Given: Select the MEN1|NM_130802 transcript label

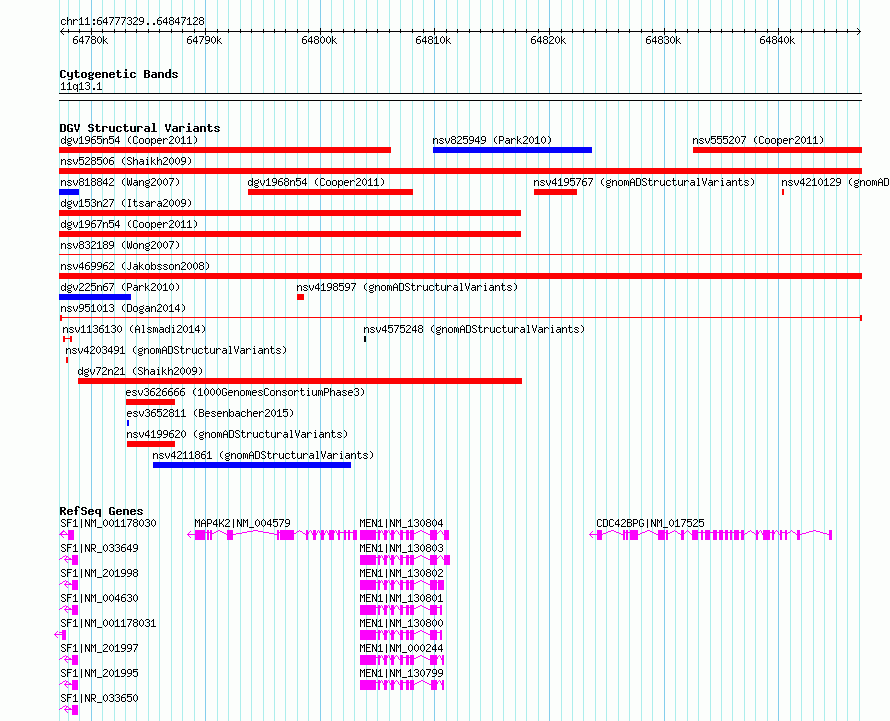Looking at the screenshot, I should coord(401,573).
